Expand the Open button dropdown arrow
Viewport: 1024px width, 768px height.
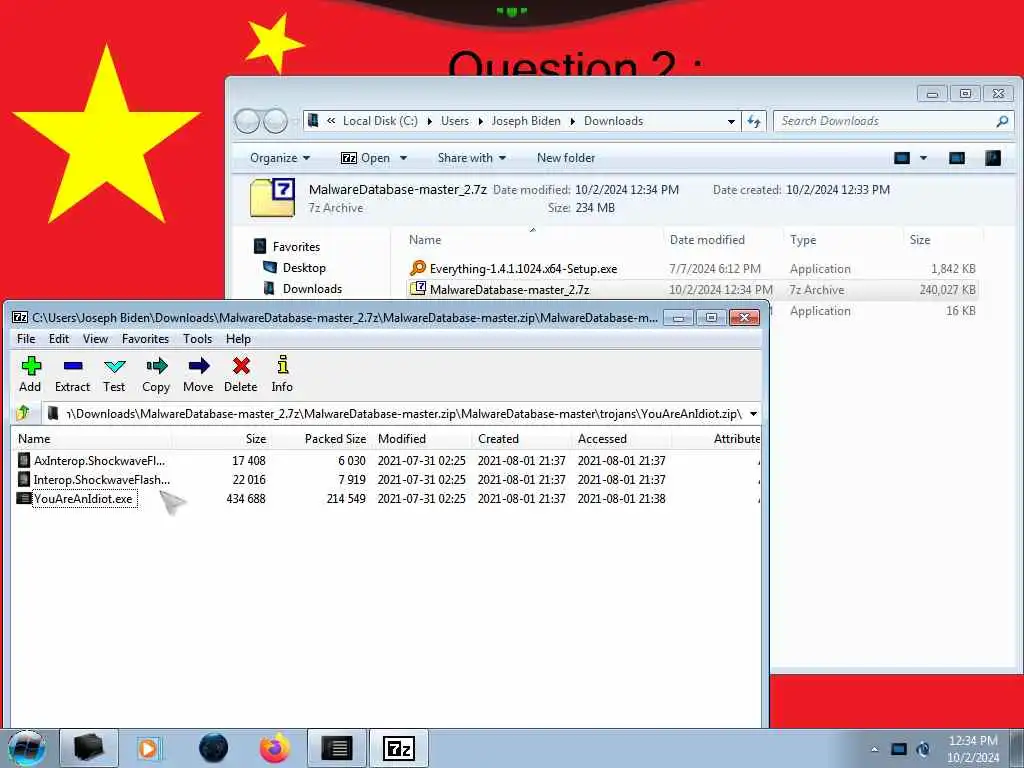pos(403,158)
